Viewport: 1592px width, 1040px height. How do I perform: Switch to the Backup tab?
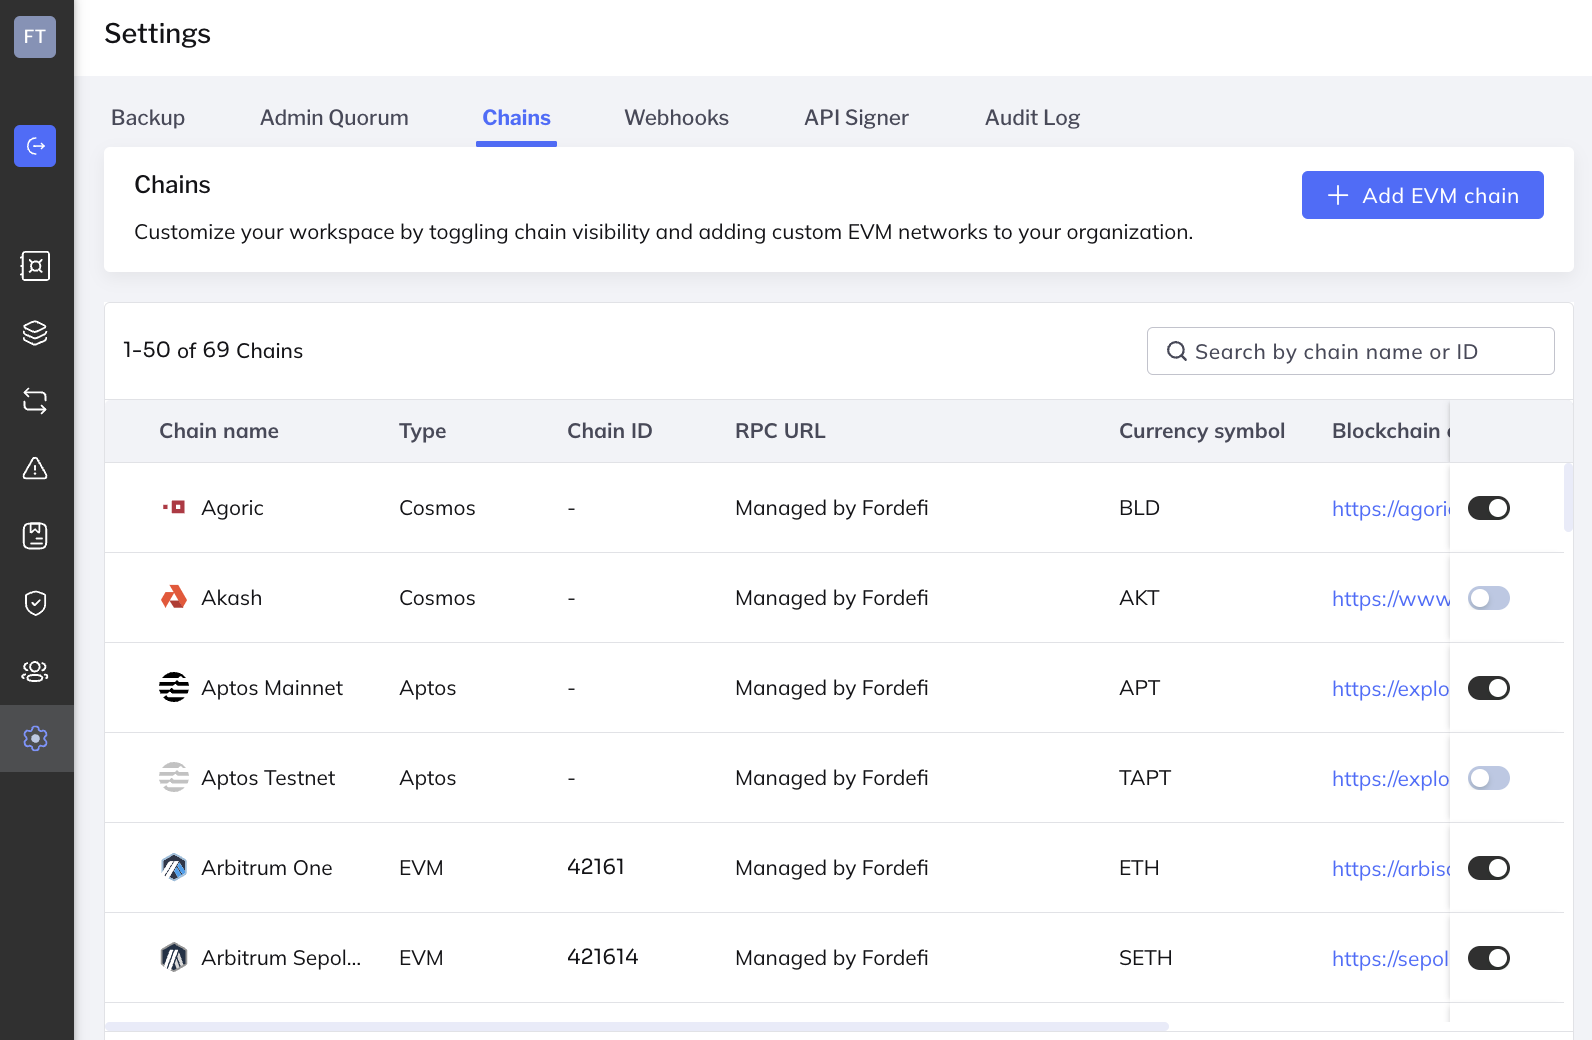148,117
